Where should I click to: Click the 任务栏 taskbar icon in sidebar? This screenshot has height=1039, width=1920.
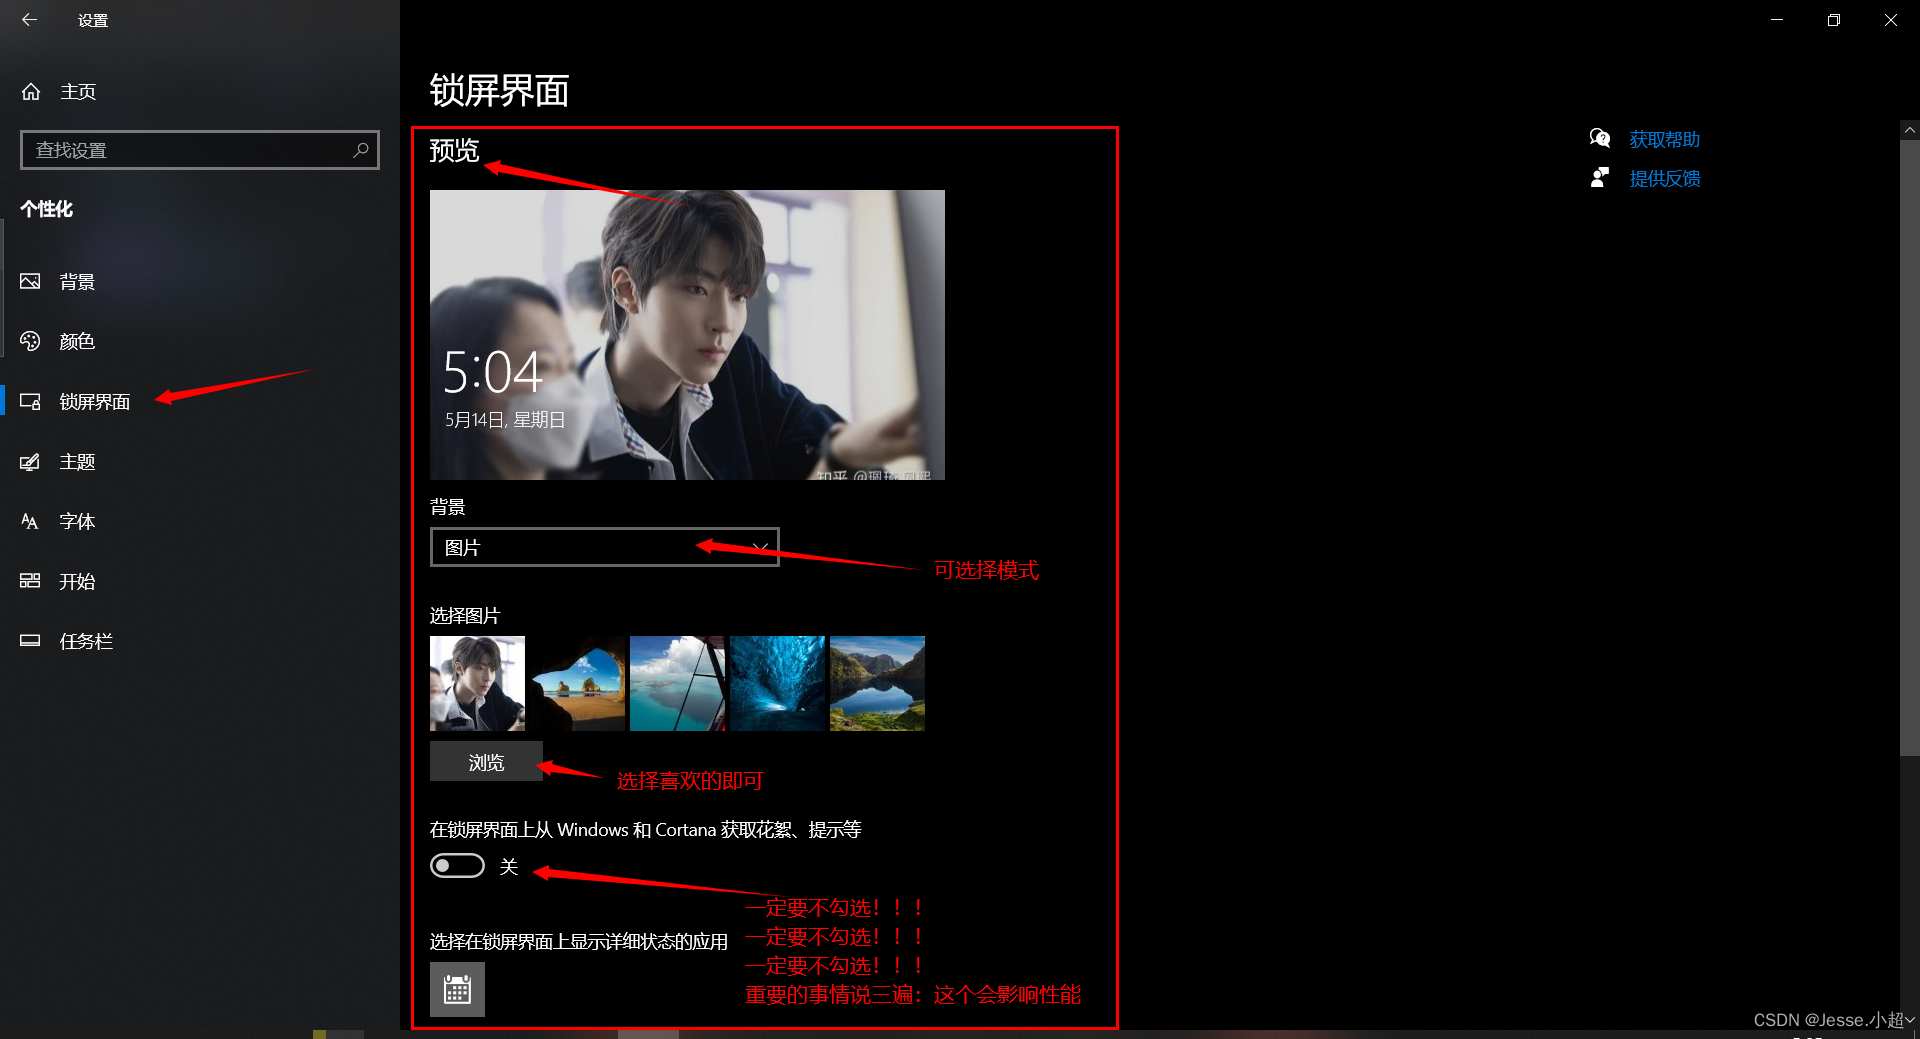click(x=30, y=641)
